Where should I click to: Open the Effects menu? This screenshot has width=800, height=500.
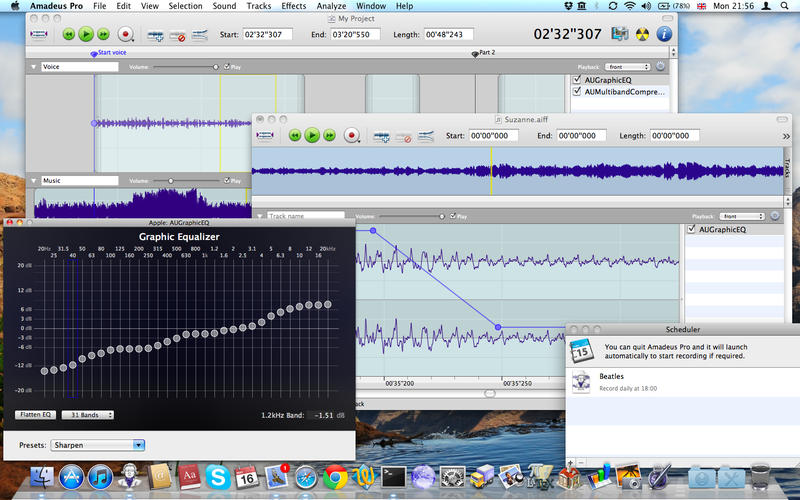[294, 6]
